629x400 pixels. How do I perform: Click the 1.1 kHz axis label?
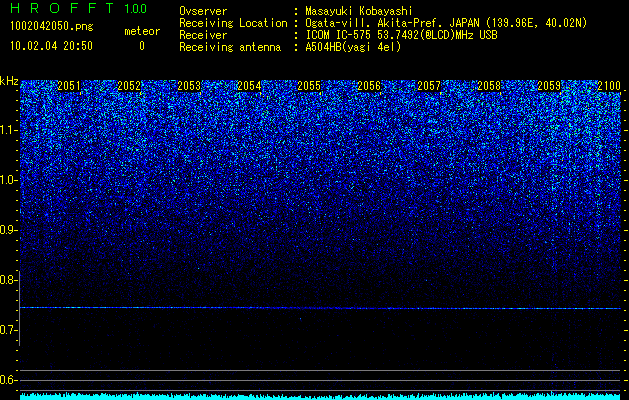tap(9, 130)
